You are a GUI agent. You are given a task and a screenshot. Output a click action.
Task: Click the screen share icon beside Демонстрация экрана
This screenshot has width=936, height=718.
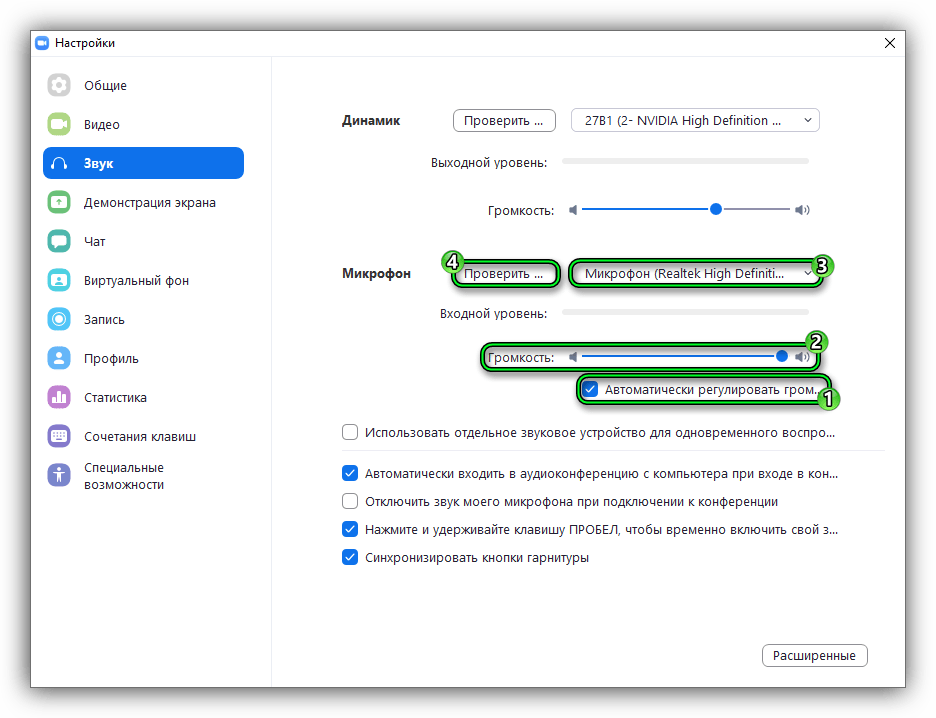point(58,202)
